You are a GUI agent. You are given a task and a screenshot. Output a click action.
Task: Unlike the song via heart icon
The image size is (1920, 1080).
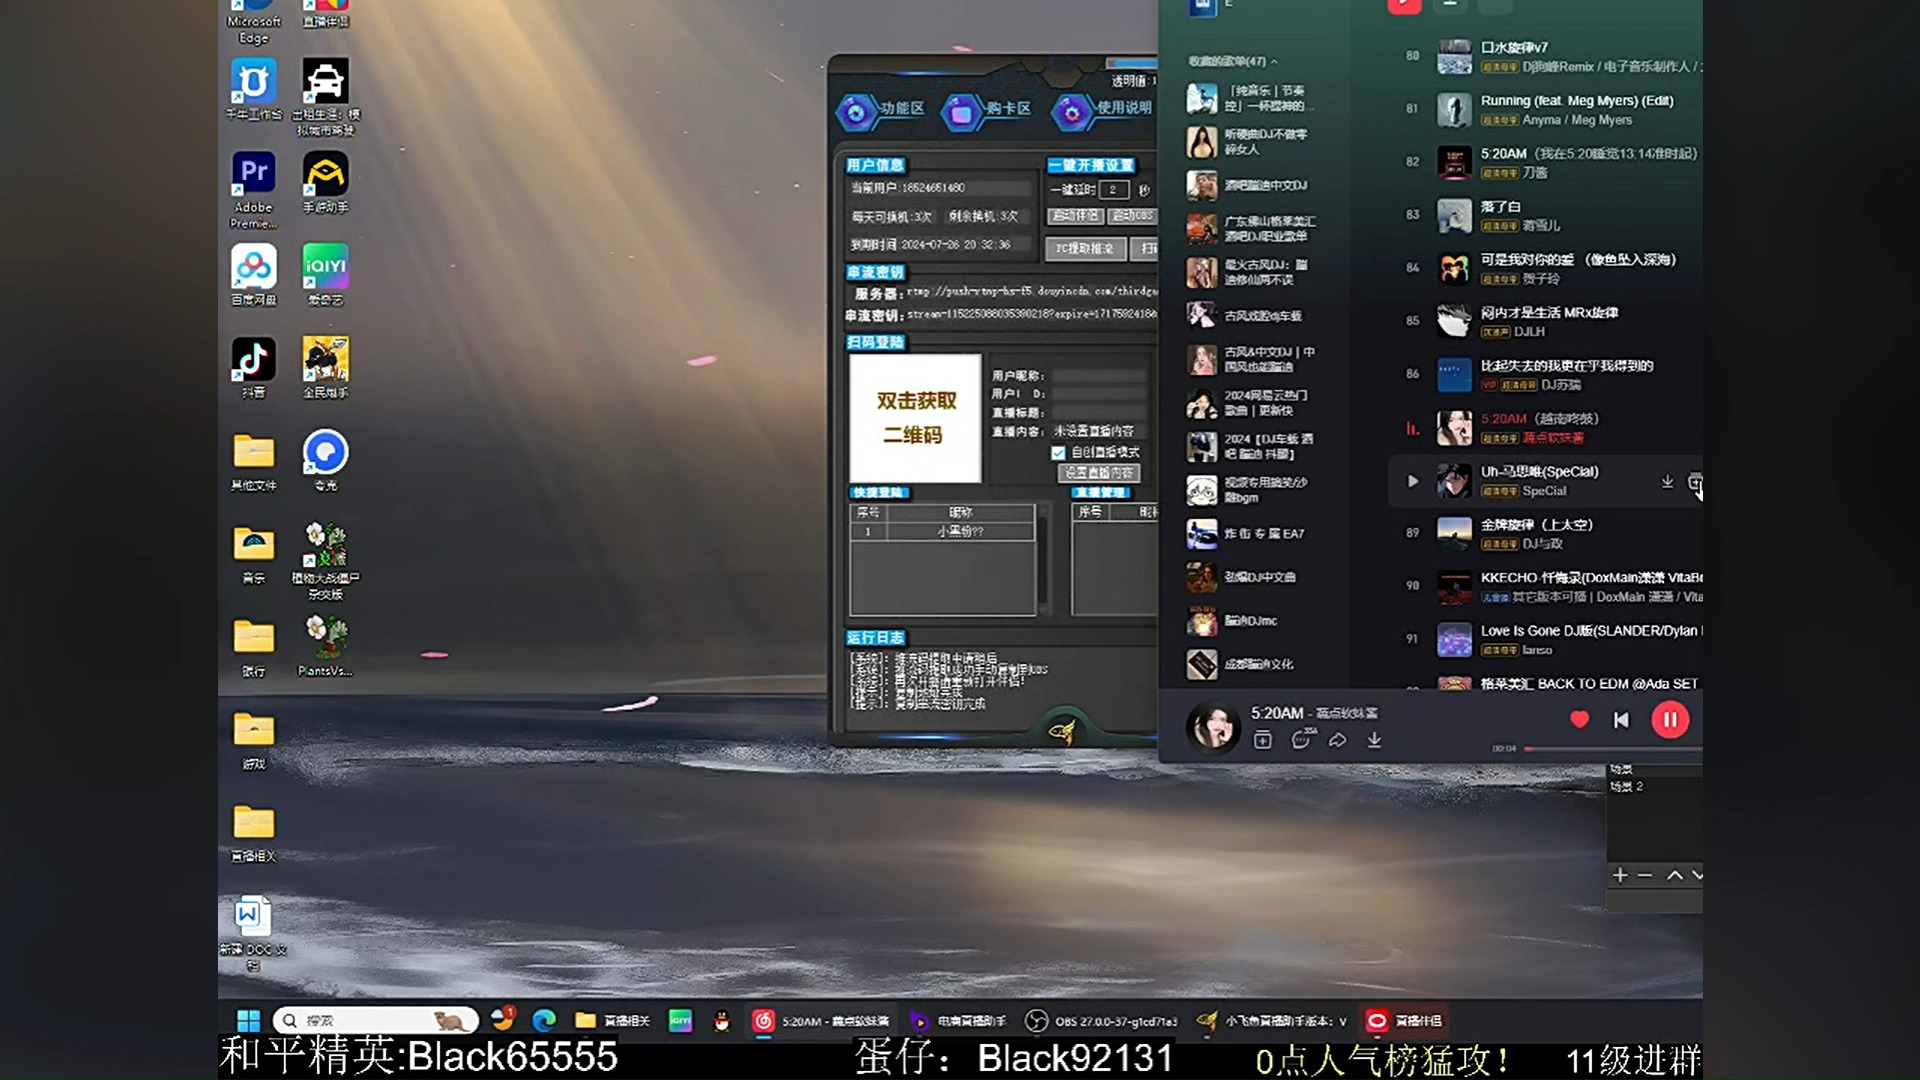point(1579,719)
